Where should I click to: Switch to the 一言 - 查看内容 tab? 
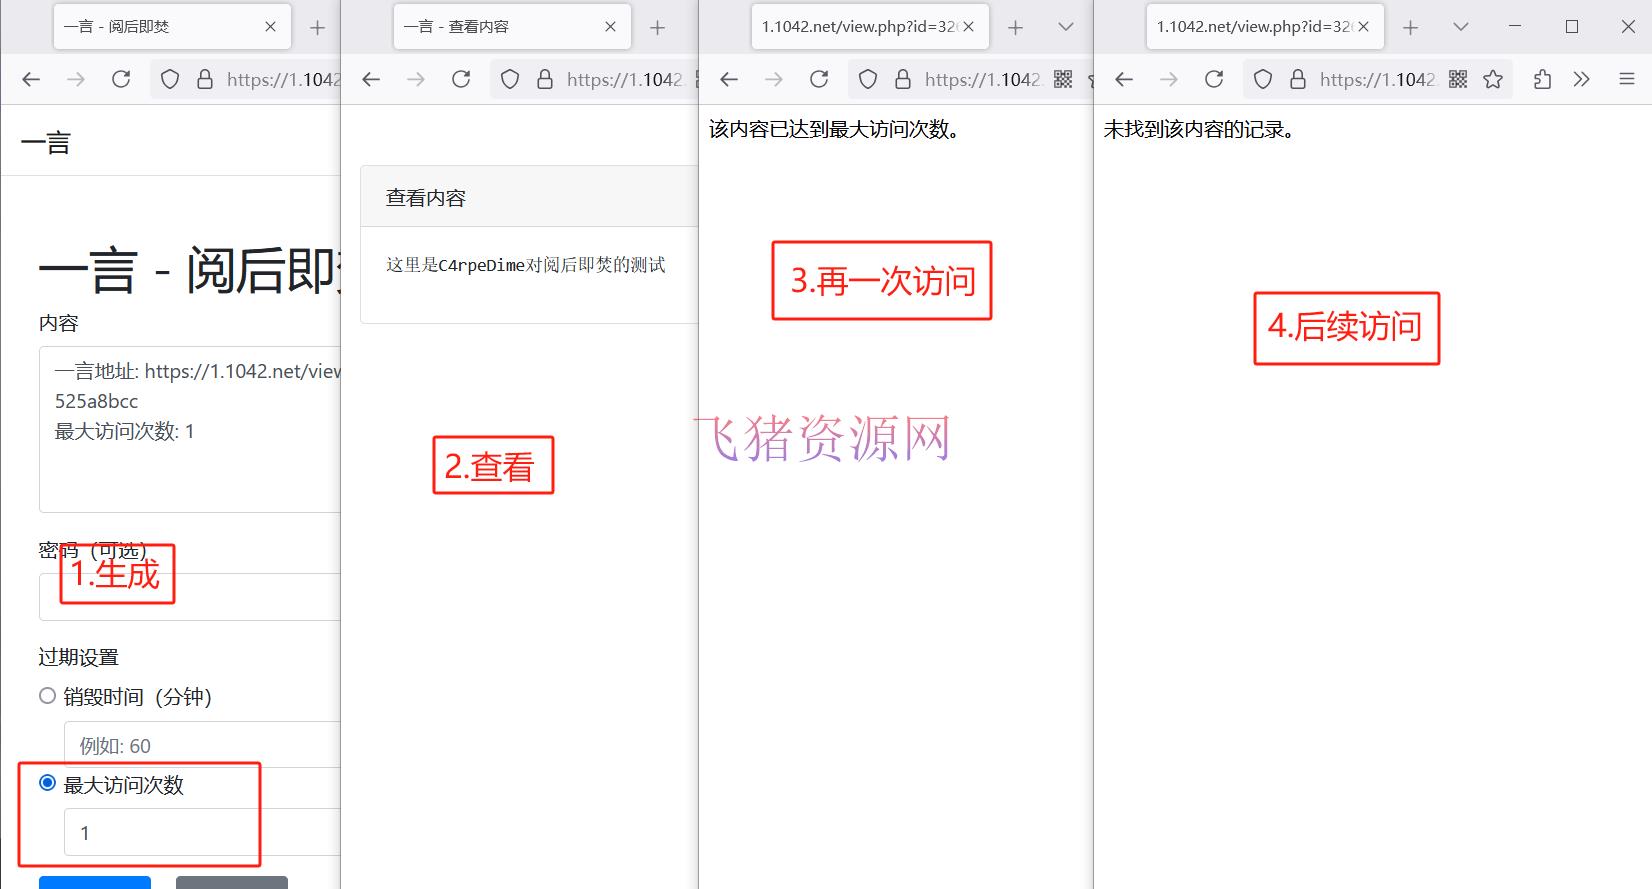(512, 27)
